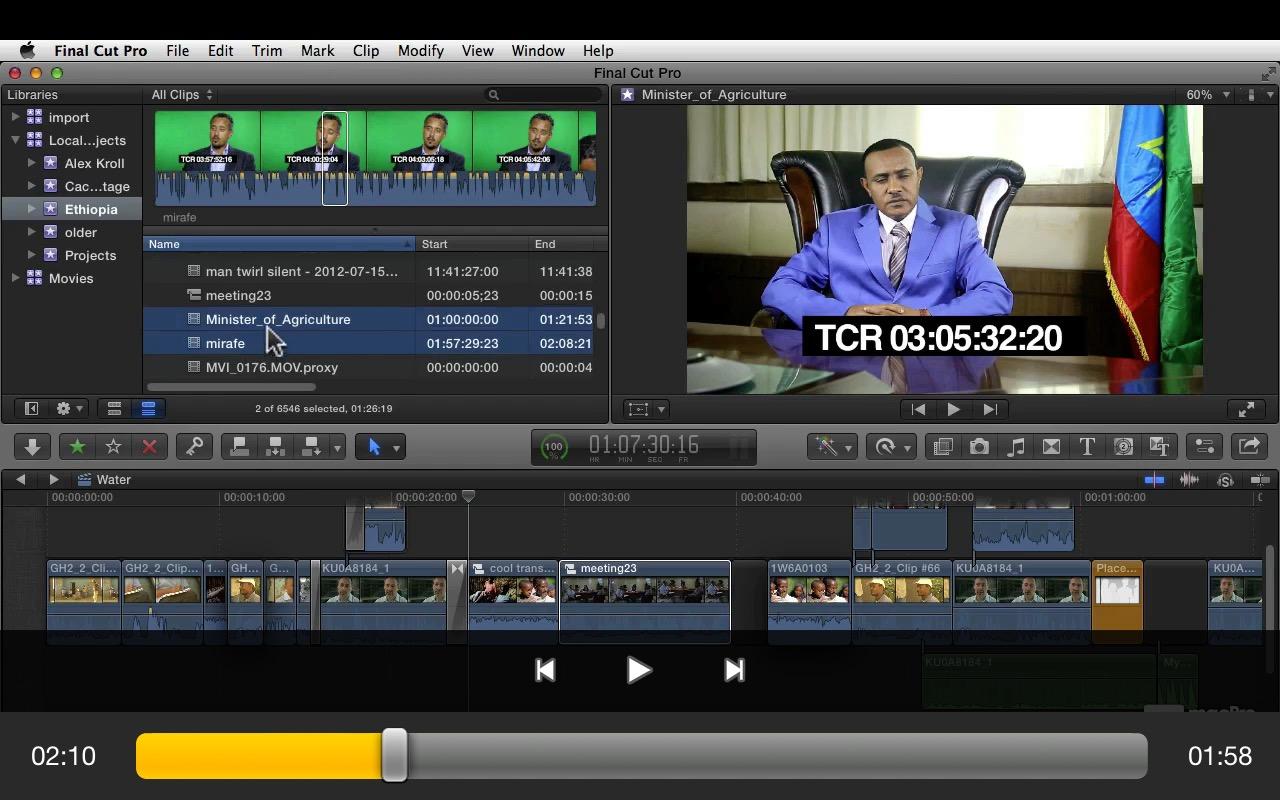
Task: Click the timeline playhead marker on the ruler
Action: 468,497
